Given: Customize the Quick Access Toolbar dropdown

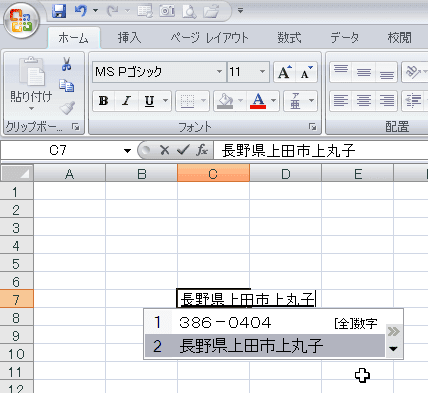Looking at the screenshot, I should [x=240, y=11].
